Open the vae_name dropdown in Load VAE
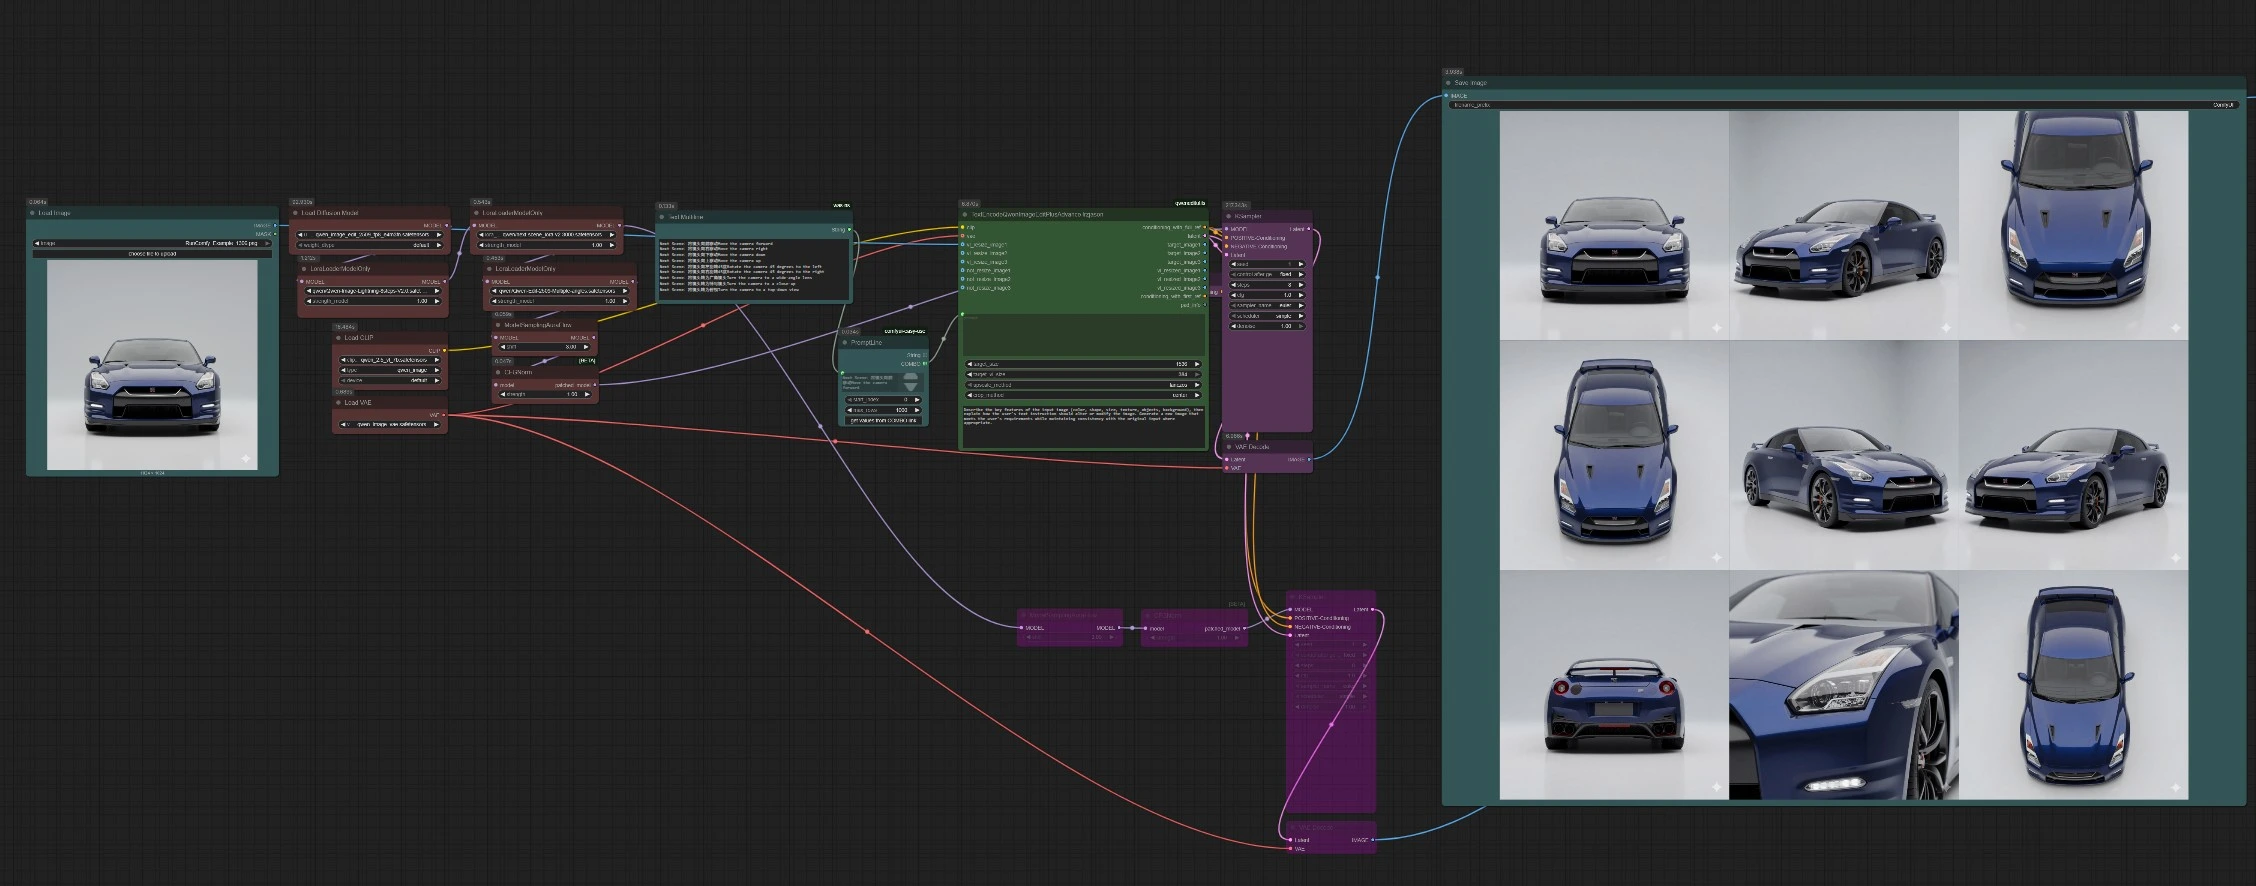The height and width of the screenshot is (886, 2256). point(391,424)
